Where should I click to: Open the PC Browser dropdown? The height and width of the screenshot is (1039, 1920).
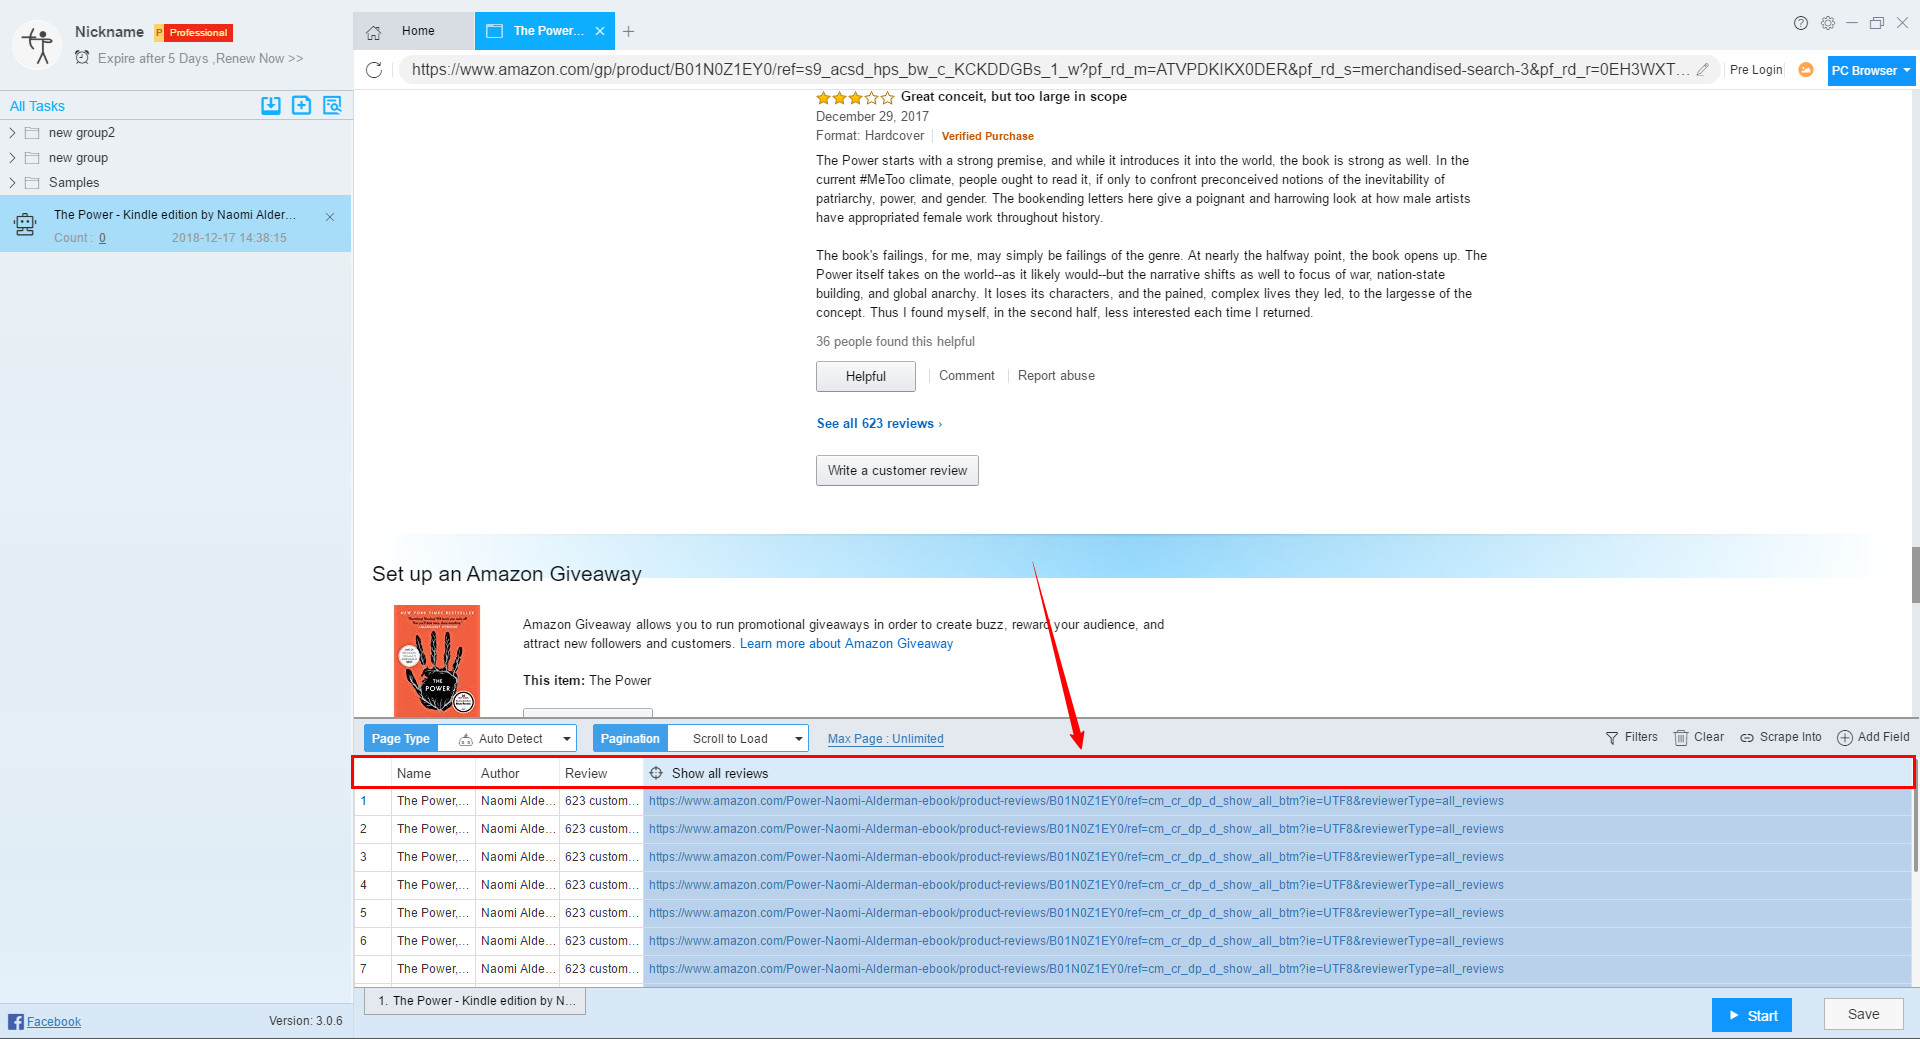(x=1871, y=70)
